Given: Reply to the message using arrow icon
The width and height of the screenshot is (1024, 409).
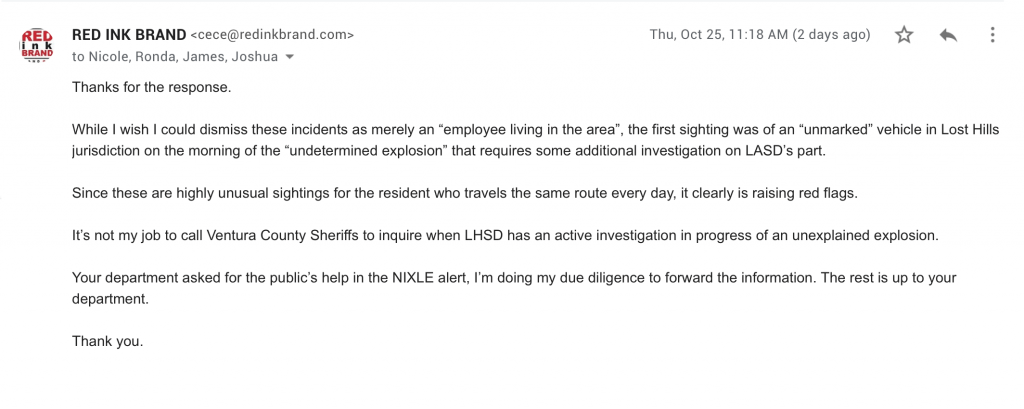Looking at the screenshot, I should click(x=948, y=35).
